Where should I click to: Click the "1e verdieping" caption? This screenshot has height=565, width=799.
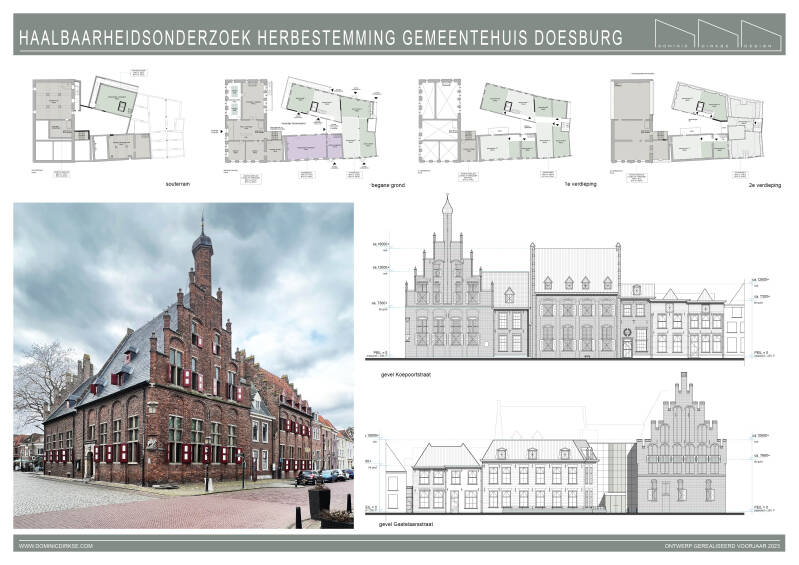pyautogui.click(x=581, y=184)
